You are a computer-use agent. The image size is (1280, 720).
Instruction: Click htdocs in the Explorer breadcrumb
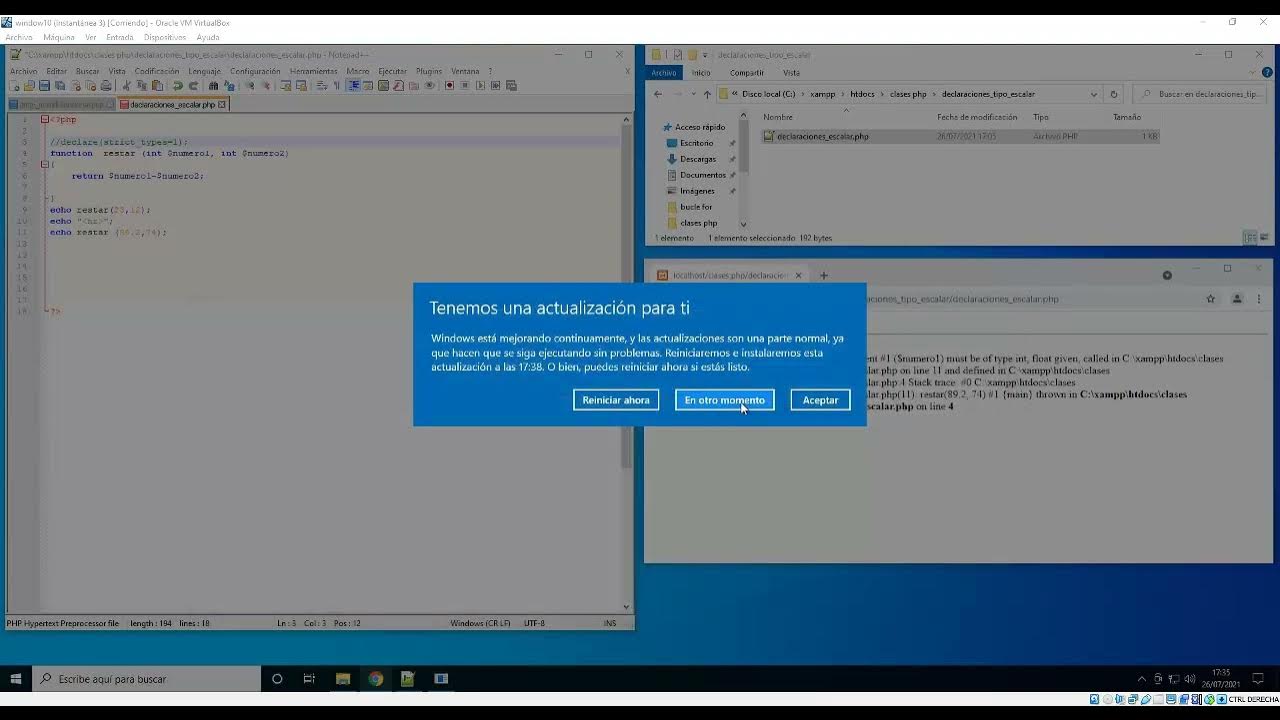862,94
